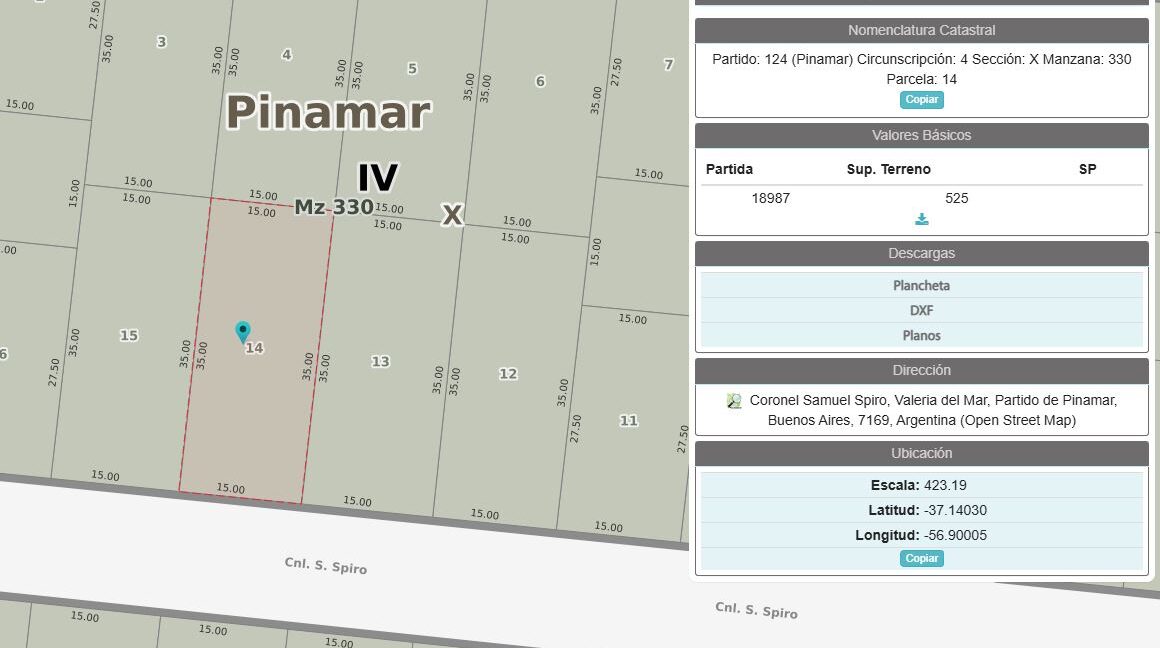
Task: Select parcel 13 on the map
Action: click(380, 361)
